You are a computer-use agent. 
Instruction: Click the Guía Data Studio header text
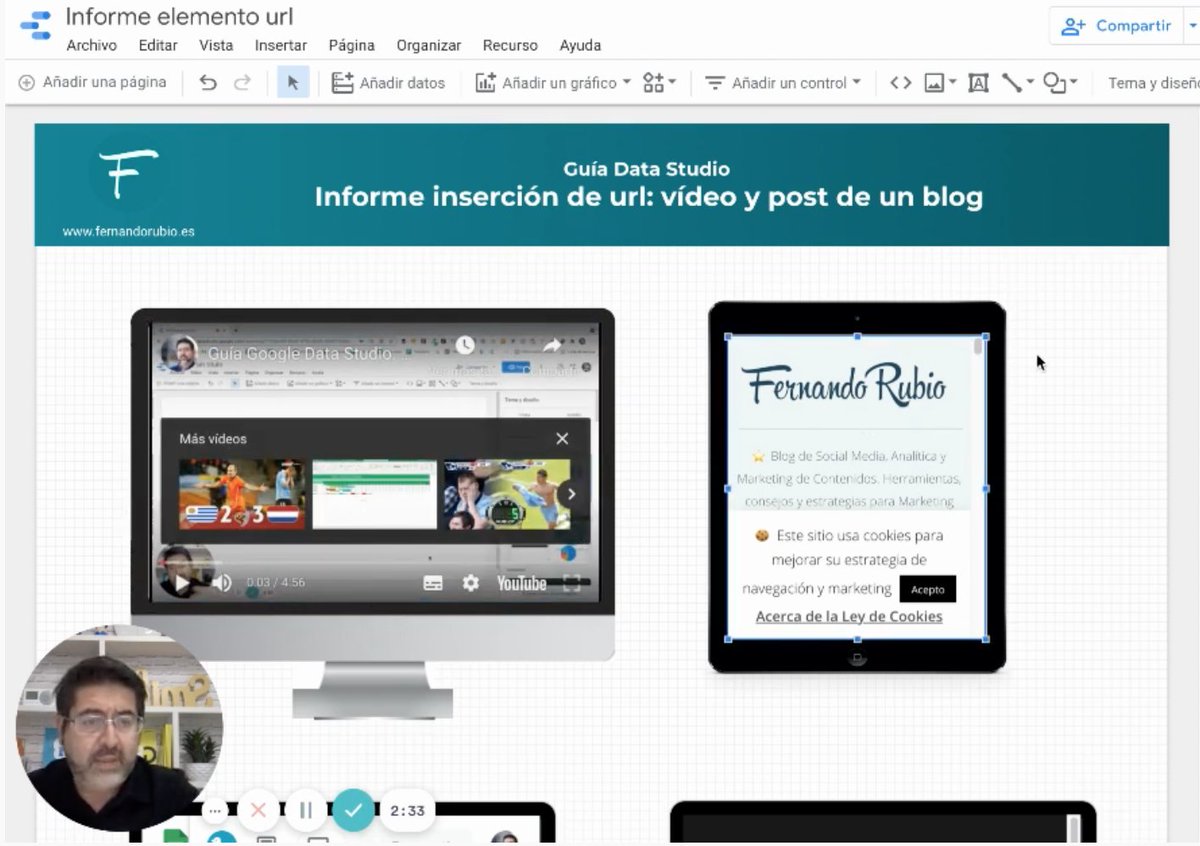pos(647,169)
